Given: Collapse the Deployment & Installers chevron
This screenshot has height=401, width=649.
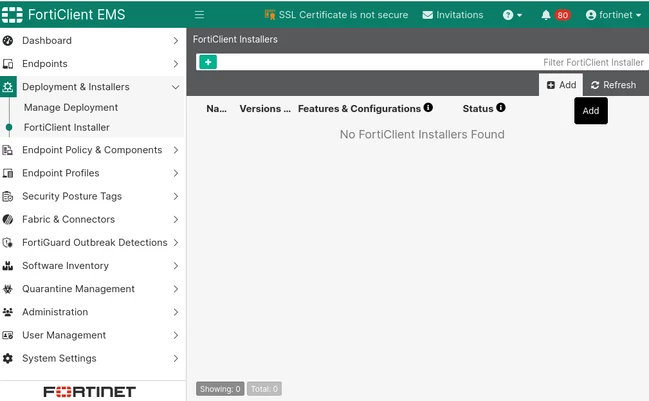Looking at the screenshot, I should pos(175,87).
